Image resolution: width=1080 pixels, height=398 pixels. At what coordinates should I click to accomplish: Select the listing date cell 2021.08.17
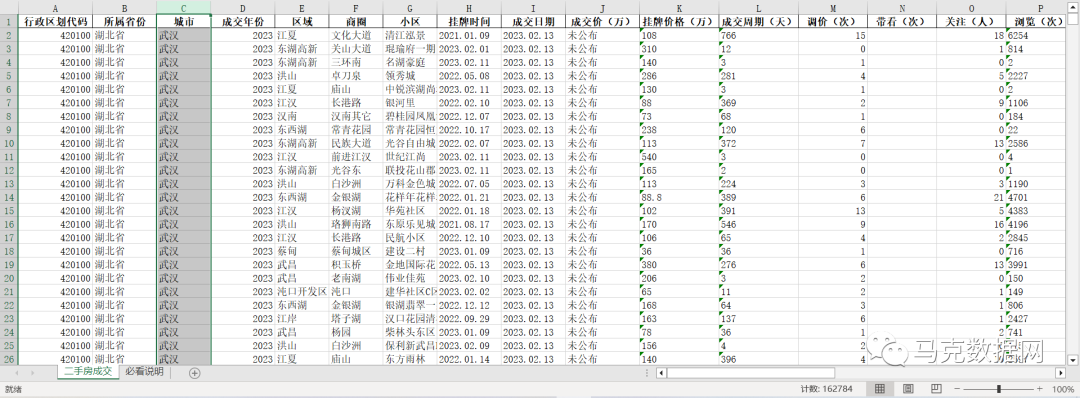469,224
